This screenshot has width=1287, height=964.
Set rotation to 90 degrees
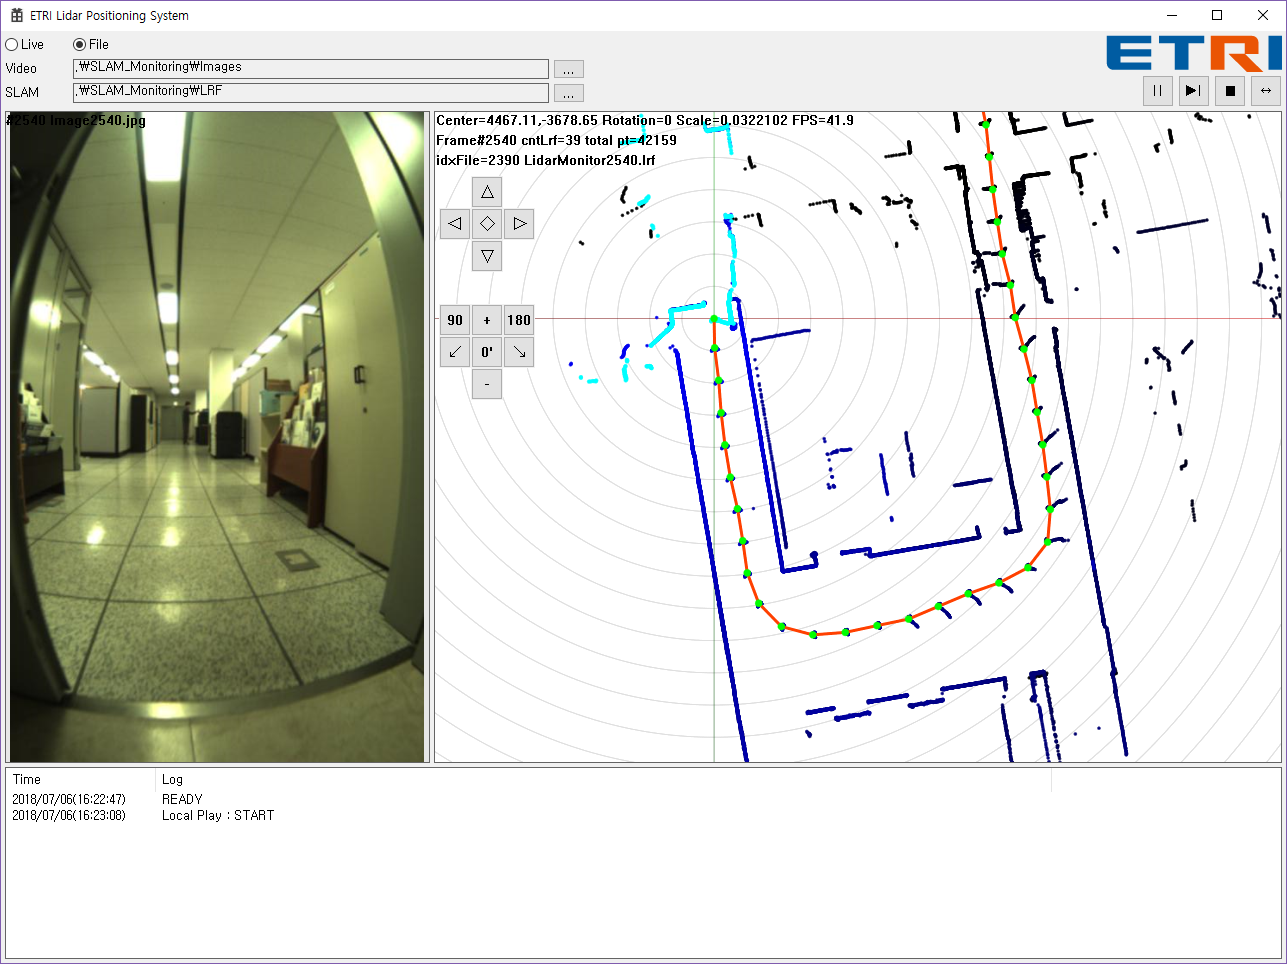(x=455, y=320)
